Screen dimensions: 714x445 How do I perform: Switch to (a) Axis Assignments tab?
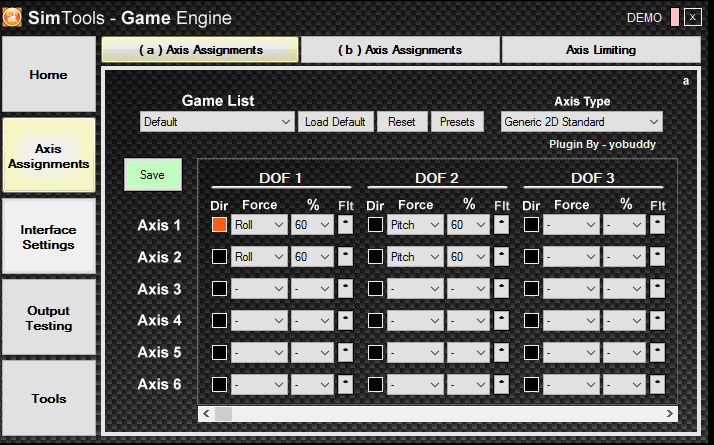[200, 50]
